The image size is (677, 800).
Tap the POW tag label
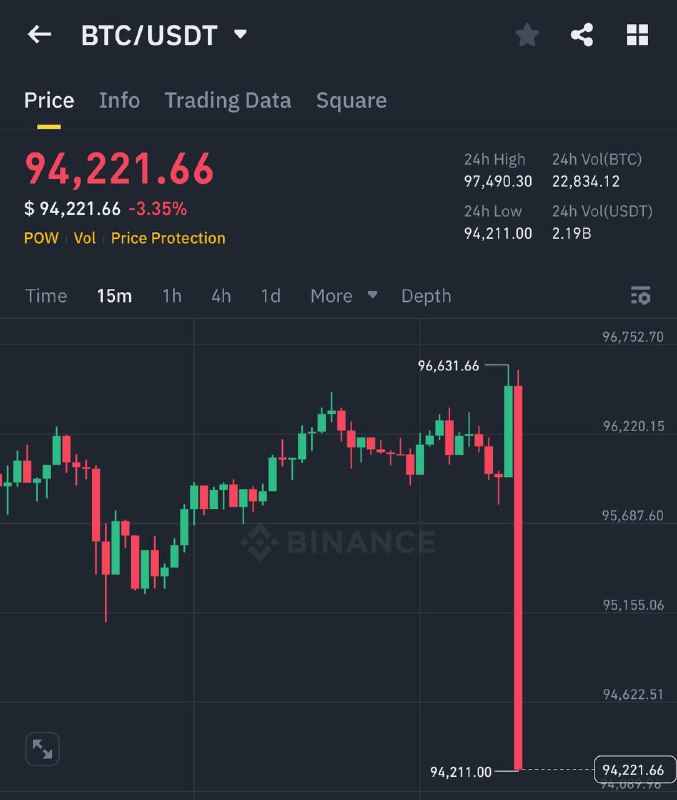tap(41, 238)
